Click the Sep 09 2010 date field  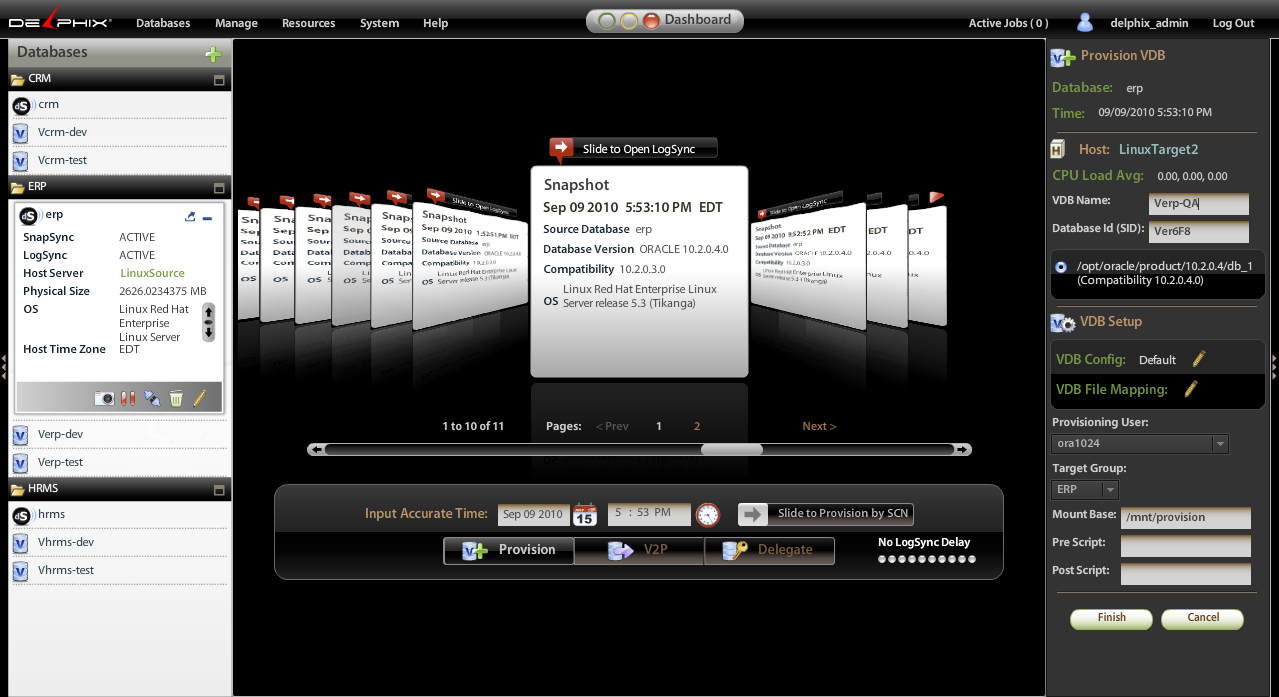[534, 514]
